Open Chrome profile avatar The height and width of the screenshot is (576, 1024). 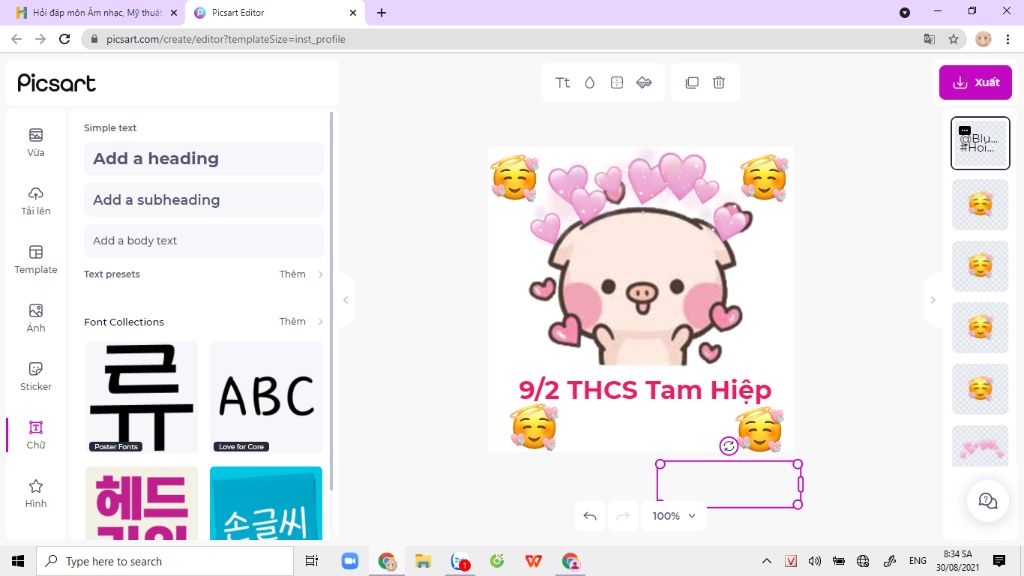tap(983, 39)
